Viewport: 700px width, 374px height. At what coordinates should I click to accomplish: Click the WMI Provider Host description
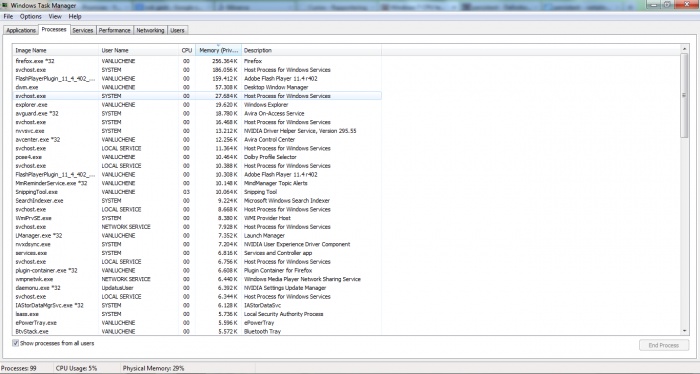(x=267, y=218)
